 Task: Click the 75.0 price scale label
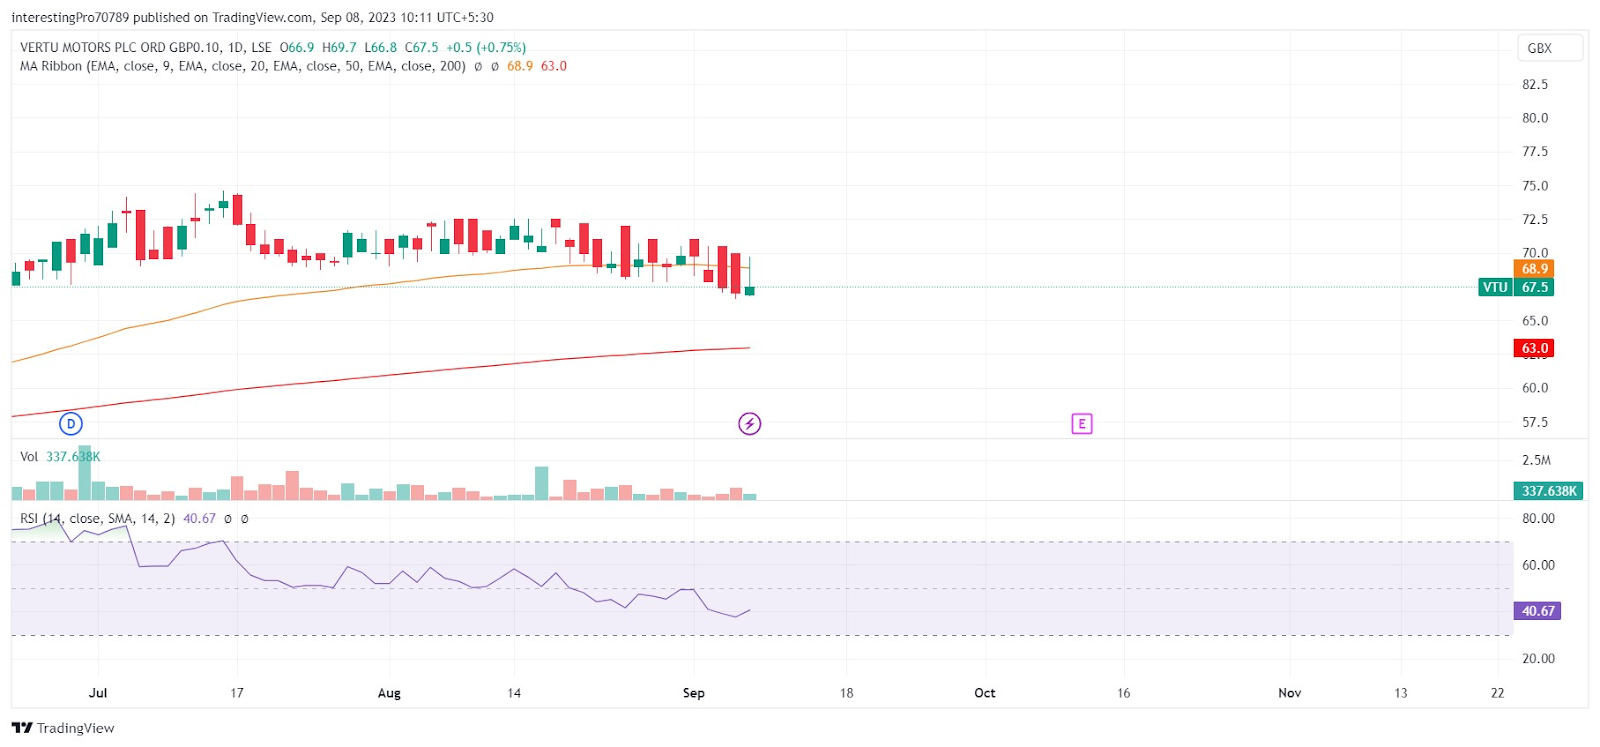pyautogui.click(x=1535, y=186)
